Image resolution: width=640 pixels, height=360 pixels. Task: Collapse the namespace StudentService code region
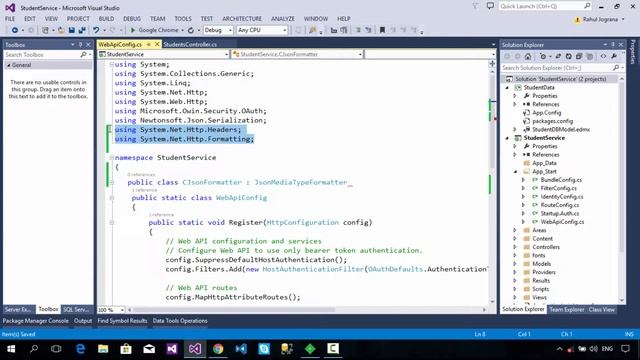(111, 158)
